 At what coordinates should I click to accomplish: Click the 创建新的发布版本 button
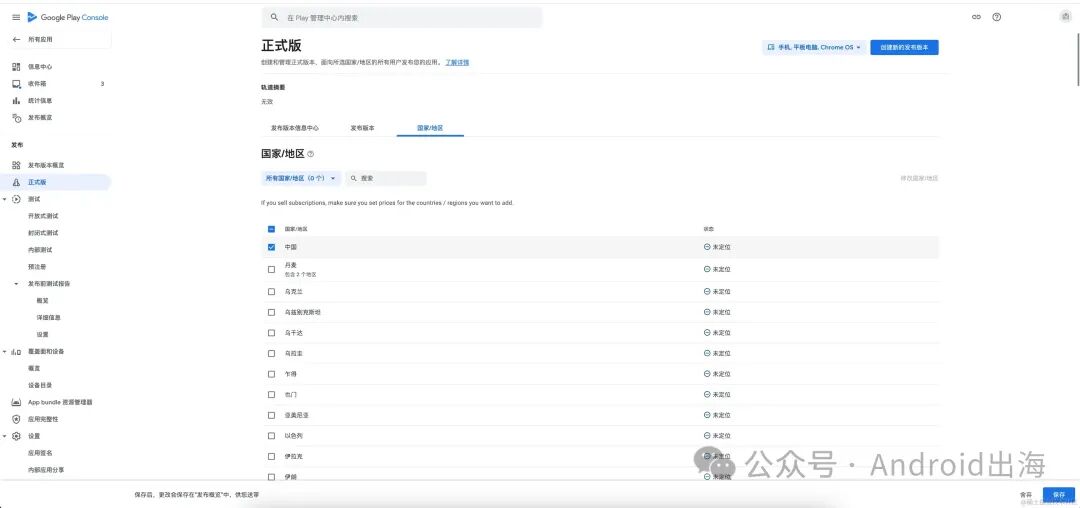[x=904, y=47]
